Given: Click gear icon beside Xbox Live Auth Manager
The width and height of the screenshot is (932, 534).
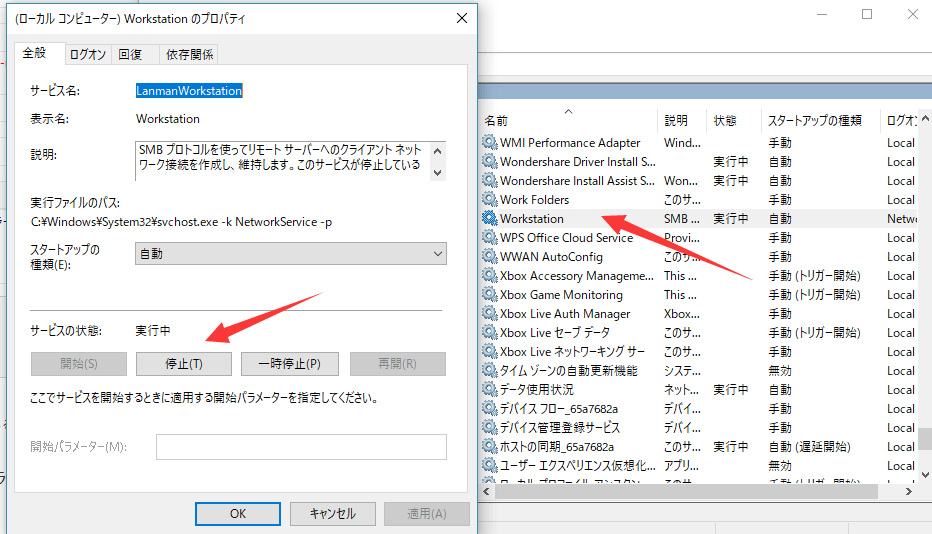Looking at the screenshot, I should 489,313.
